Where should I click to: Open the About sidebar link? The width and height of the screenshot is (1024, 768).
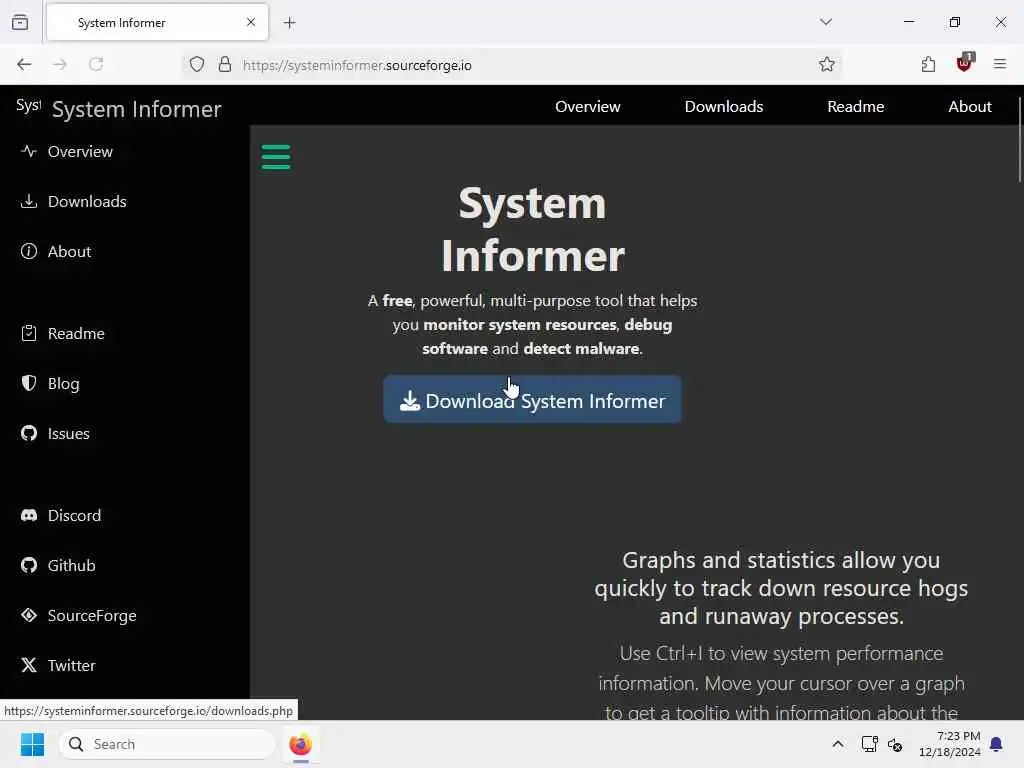click(x=69, y=251)
